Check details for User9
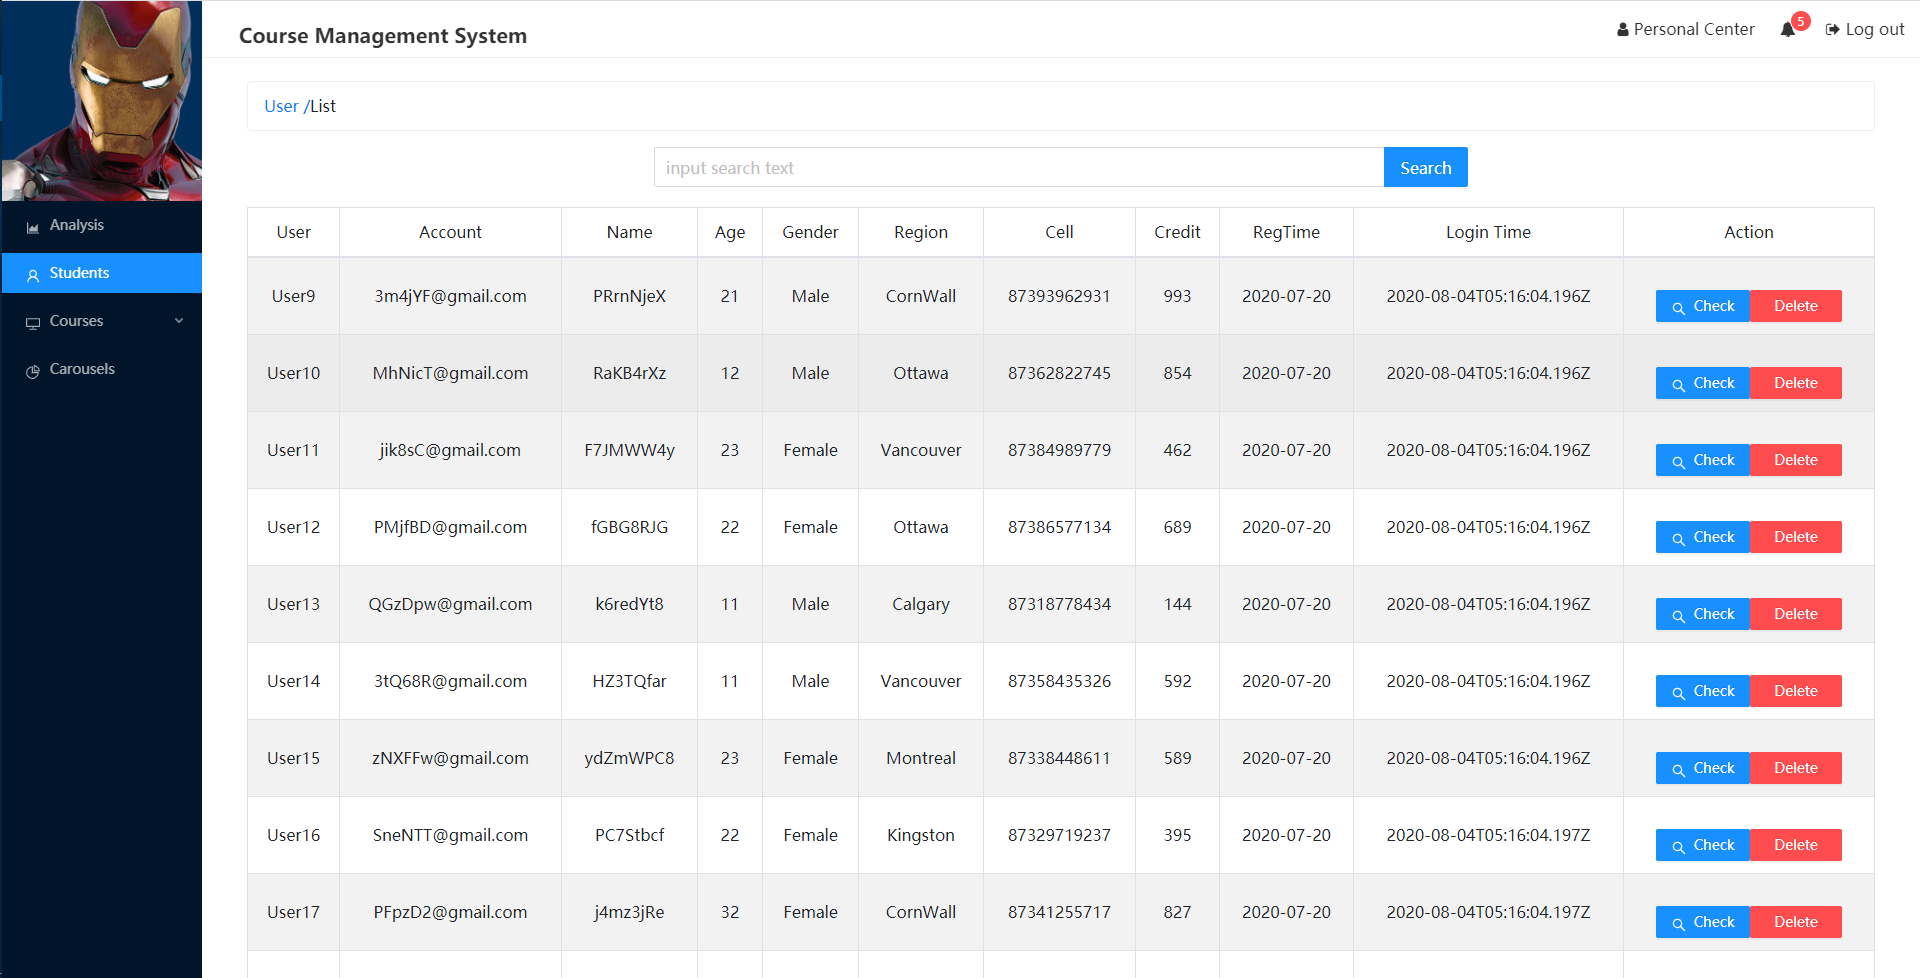1920x978 pixels. click(1703, 306)
